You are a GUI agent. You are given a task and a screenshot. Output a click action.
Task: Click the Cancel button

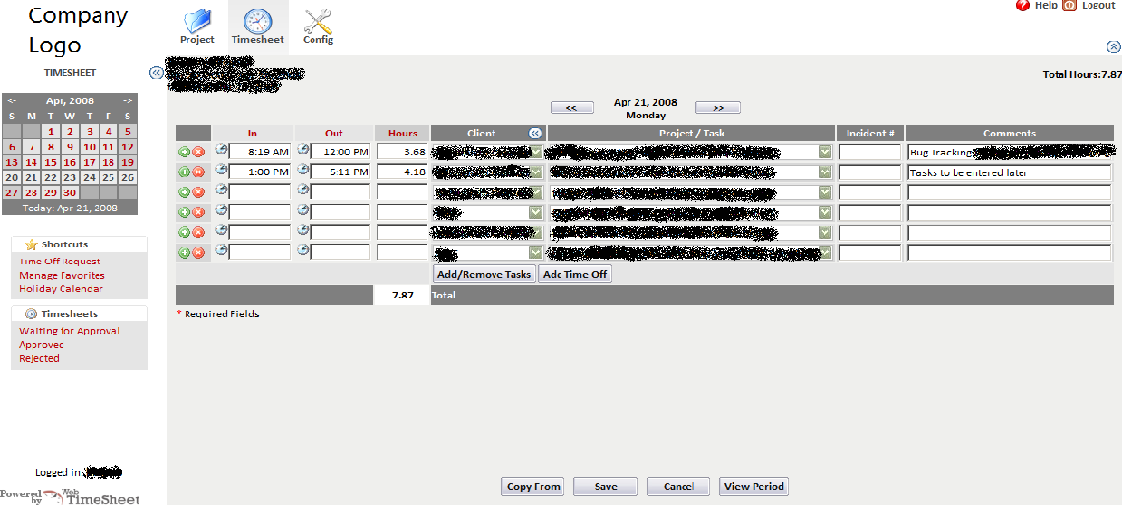pyautogui.click(x=678, y=486)
